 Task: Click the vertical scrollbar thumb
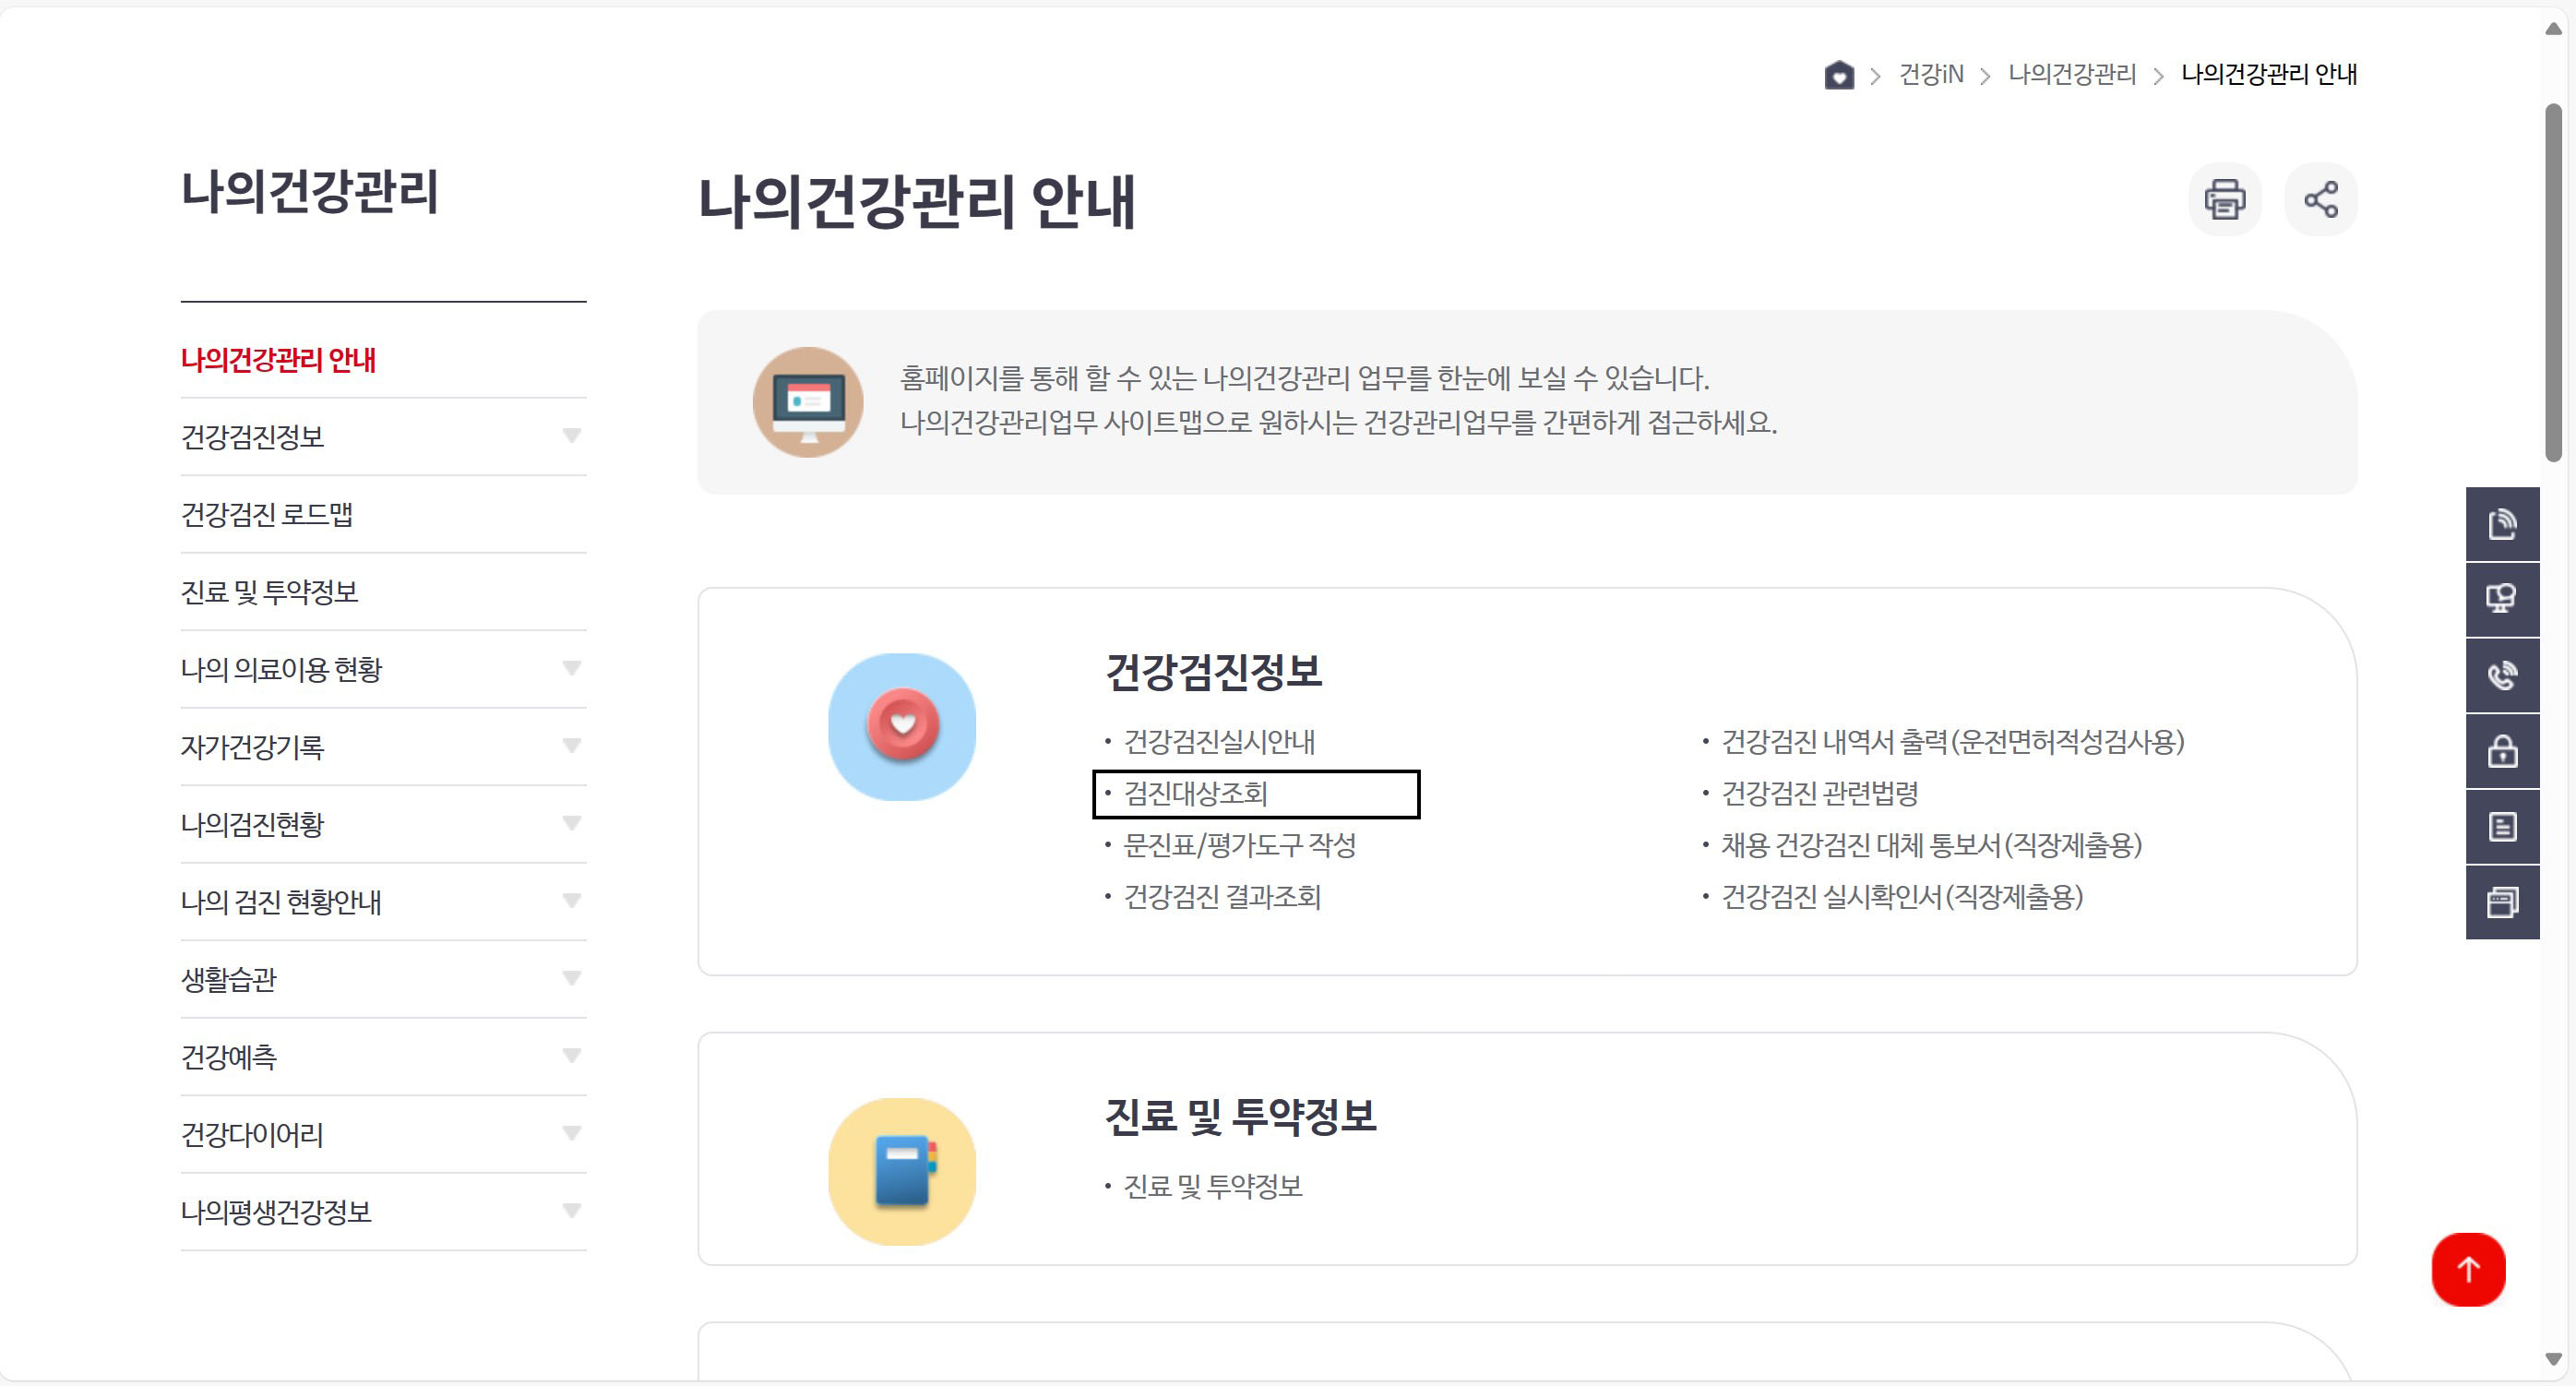[x=2553, y=282]
